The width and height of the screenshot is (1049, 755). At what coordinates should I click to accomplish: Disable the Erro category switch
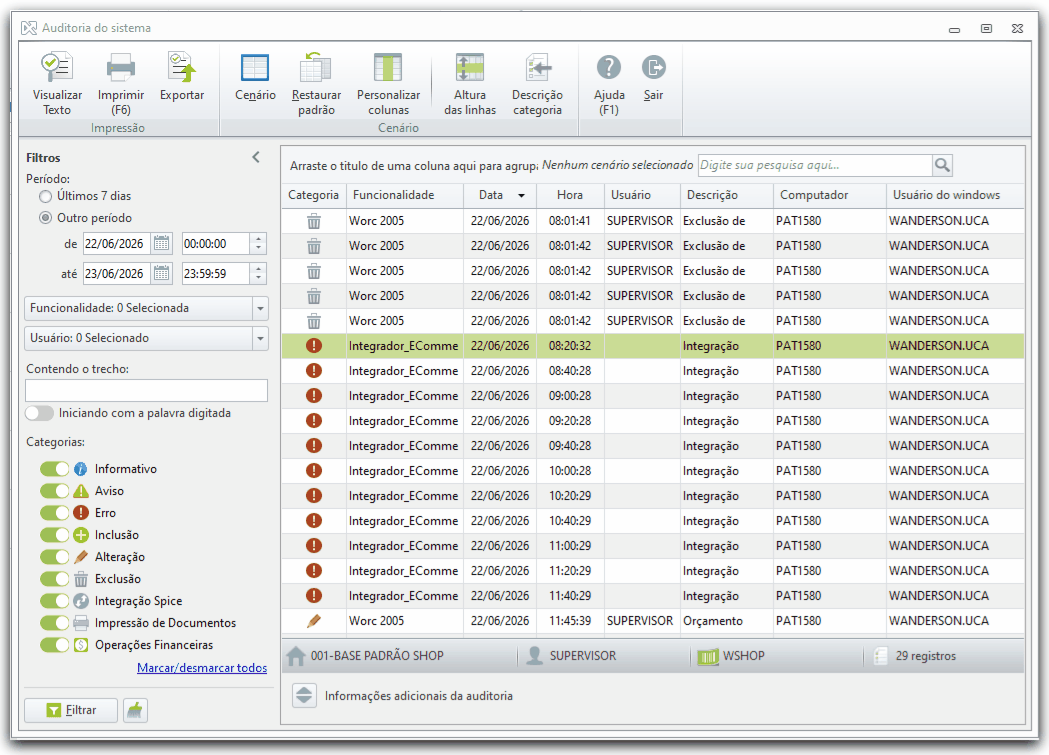[x=54, y=513]
